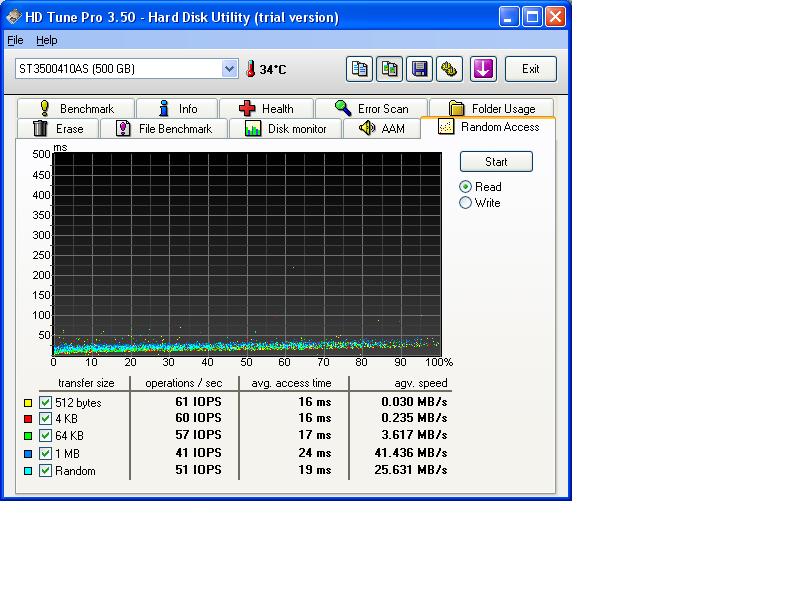Select the Write radio button

tap(466, 203)
